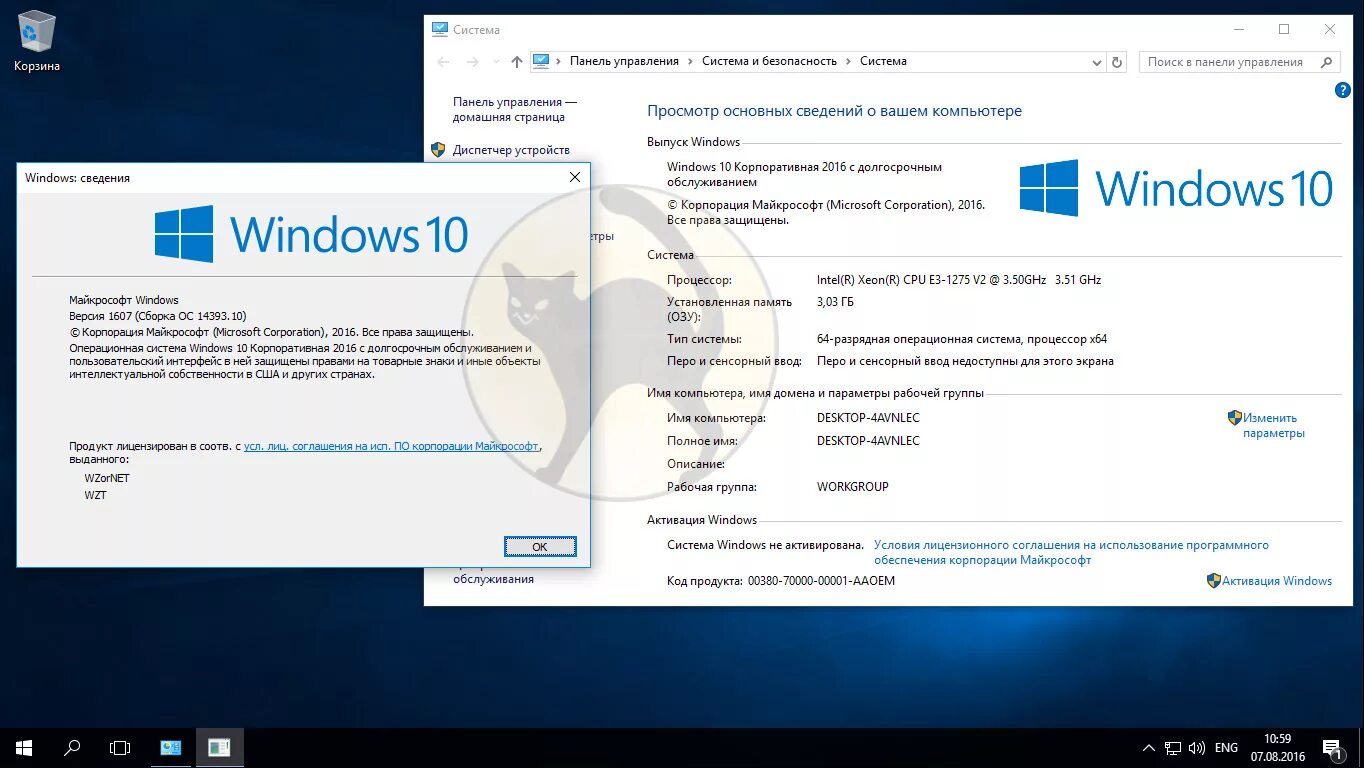Screen dimensions: 1364x768
Task: Maximize the Система window
Action: [1284, 30]
